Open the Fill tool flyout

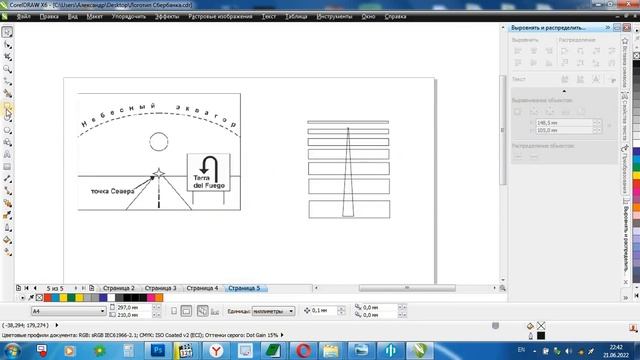coord(7,240)
